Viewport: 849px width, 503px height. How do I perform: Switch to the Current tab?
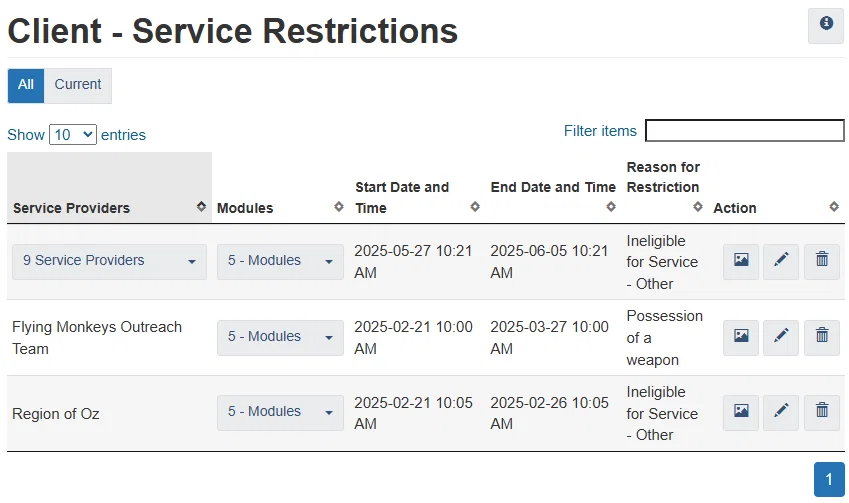(78, 85)
